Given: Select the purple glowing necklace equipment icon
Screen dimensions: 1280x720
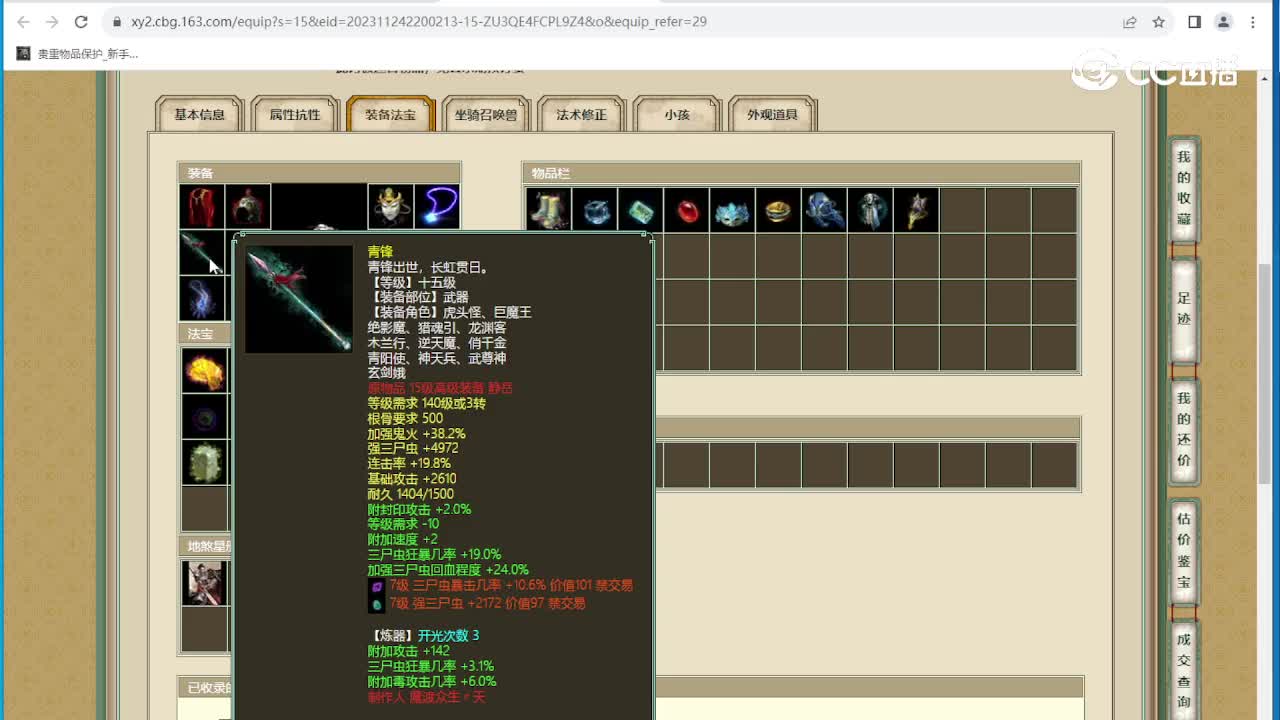Looking at the screenshot, I should click(437, 207).
